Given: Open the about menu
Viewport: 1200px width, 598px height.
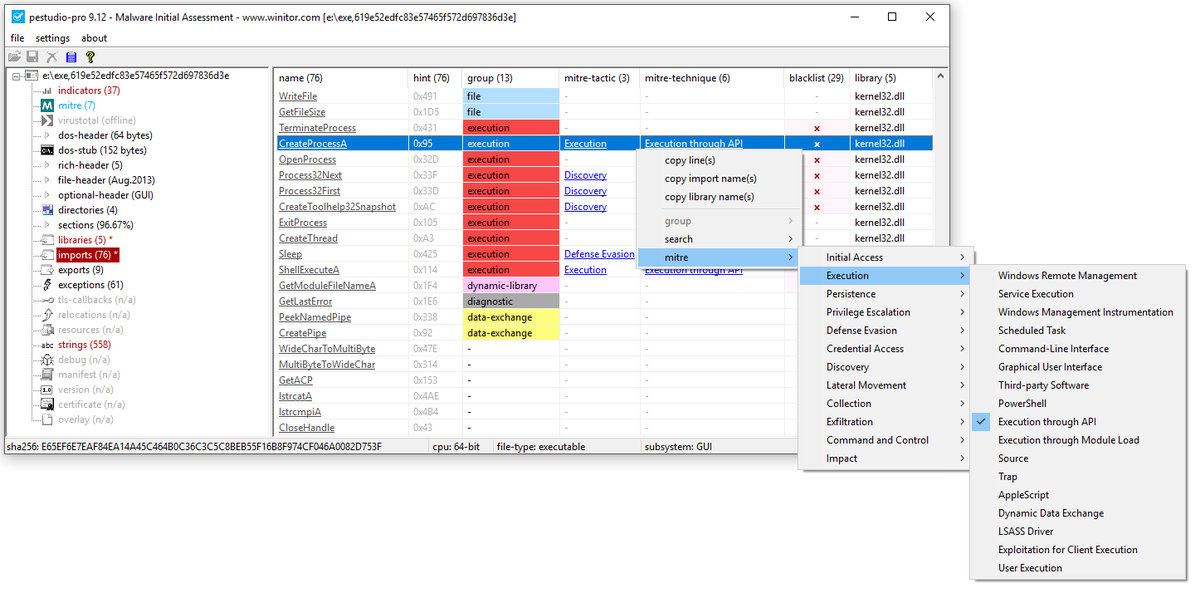Looking at the screenshot, I should tap(94, 38).
